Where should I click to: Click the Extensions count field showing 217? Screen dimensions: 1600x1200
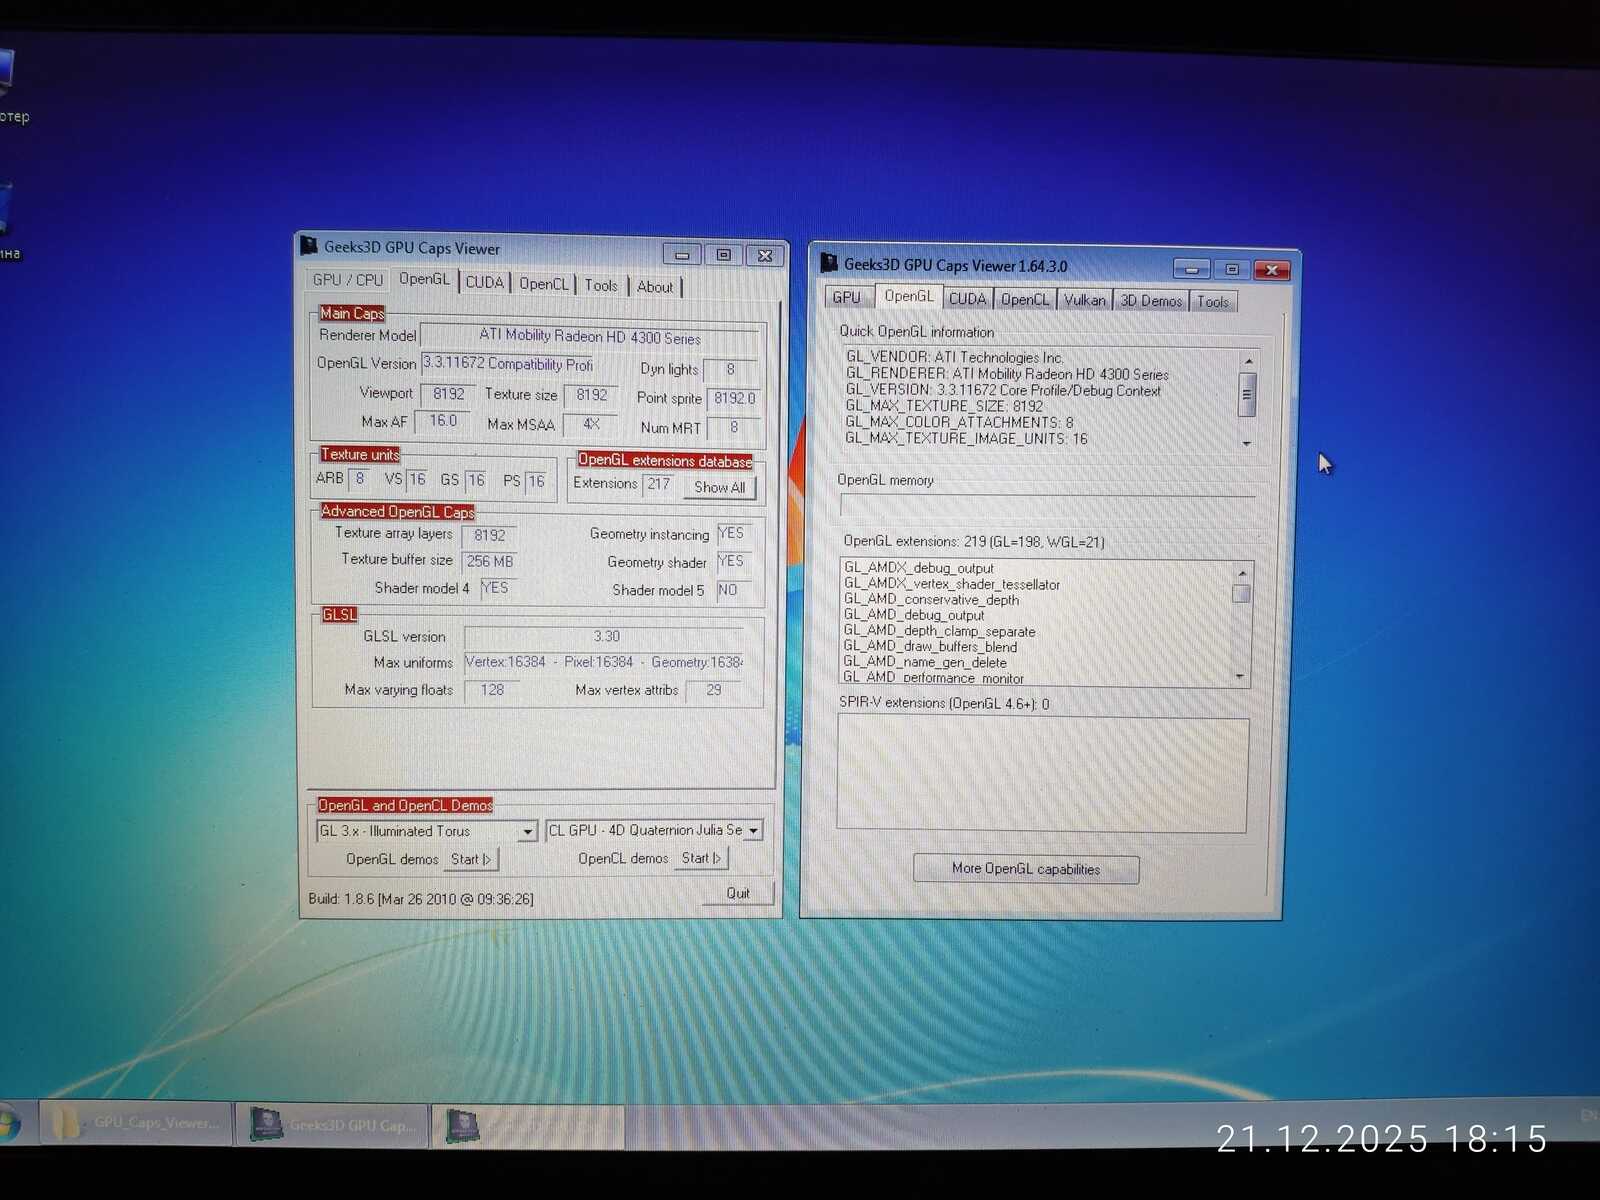pos(659,484)
